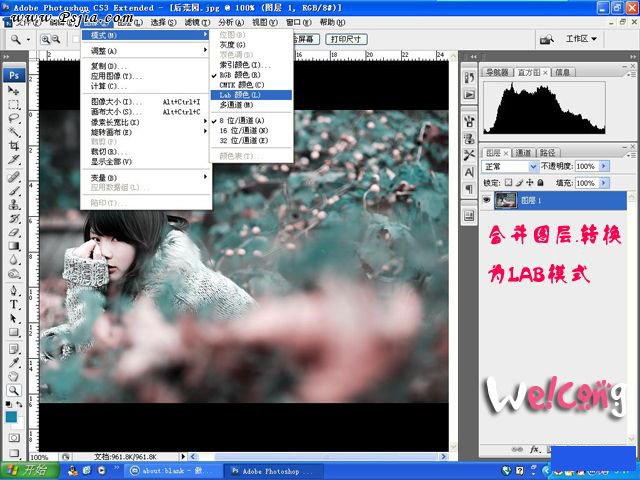Select the Crop tool
This screenshot has width=640, height=480.
coord(13,146)
